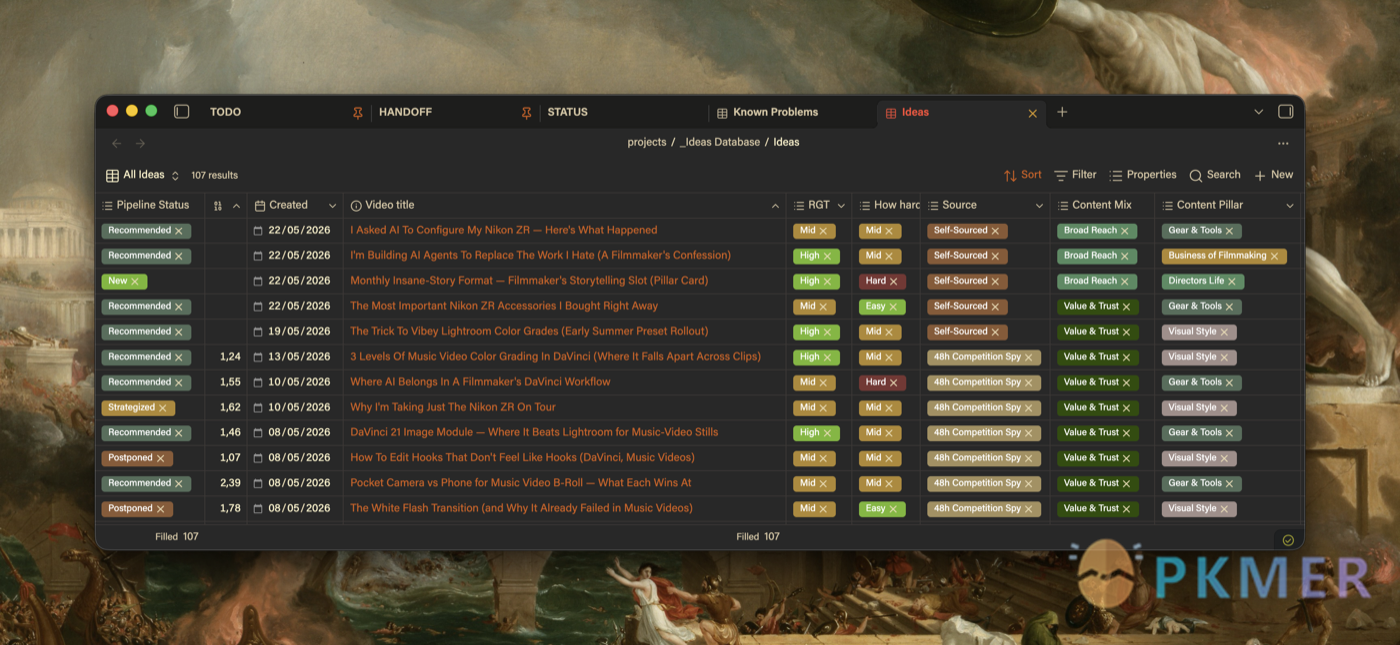Click the calendar icon in Created header

[260, 206]
